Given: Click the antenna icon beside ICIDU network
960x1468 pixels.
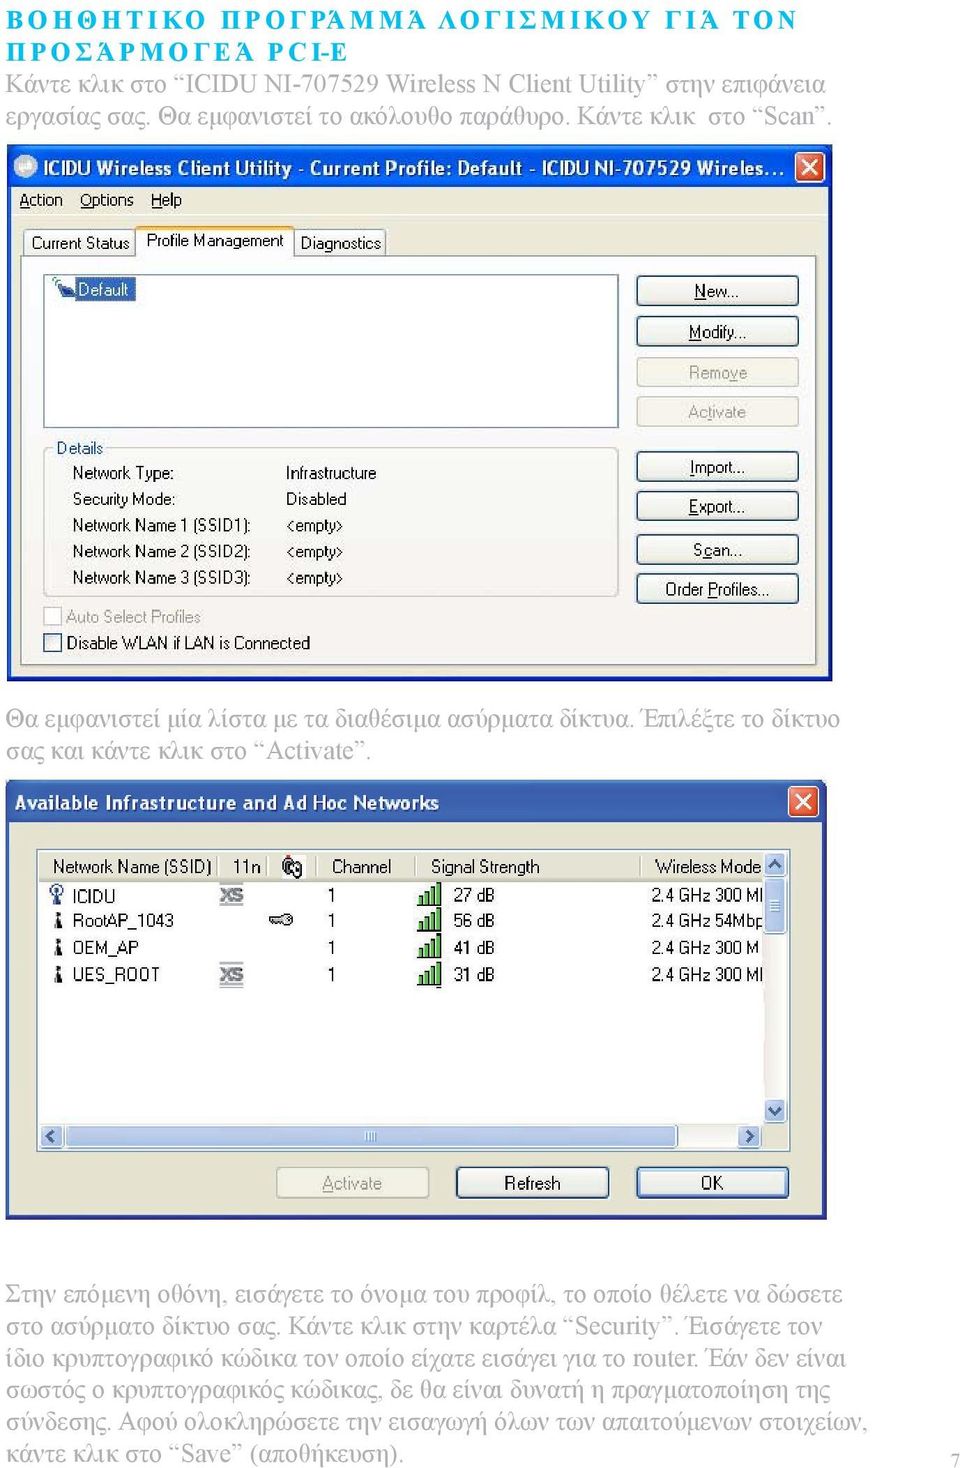Looking at the screenshot, I should click(x=57, y=895).
